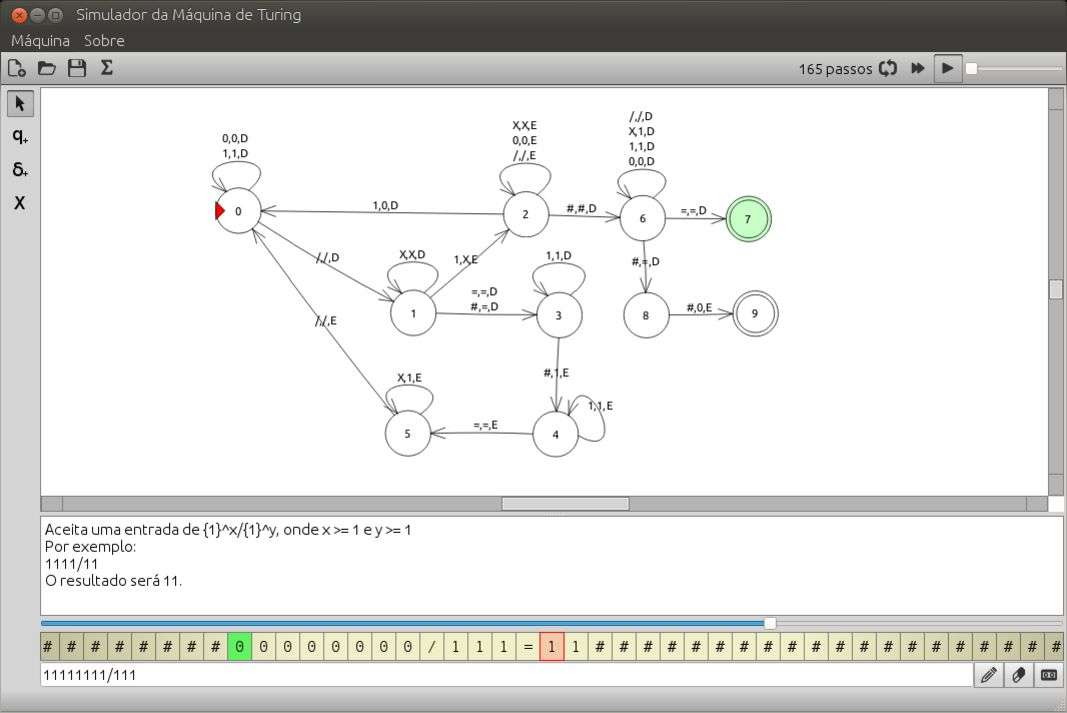Create a new machine file

[16, 68]
